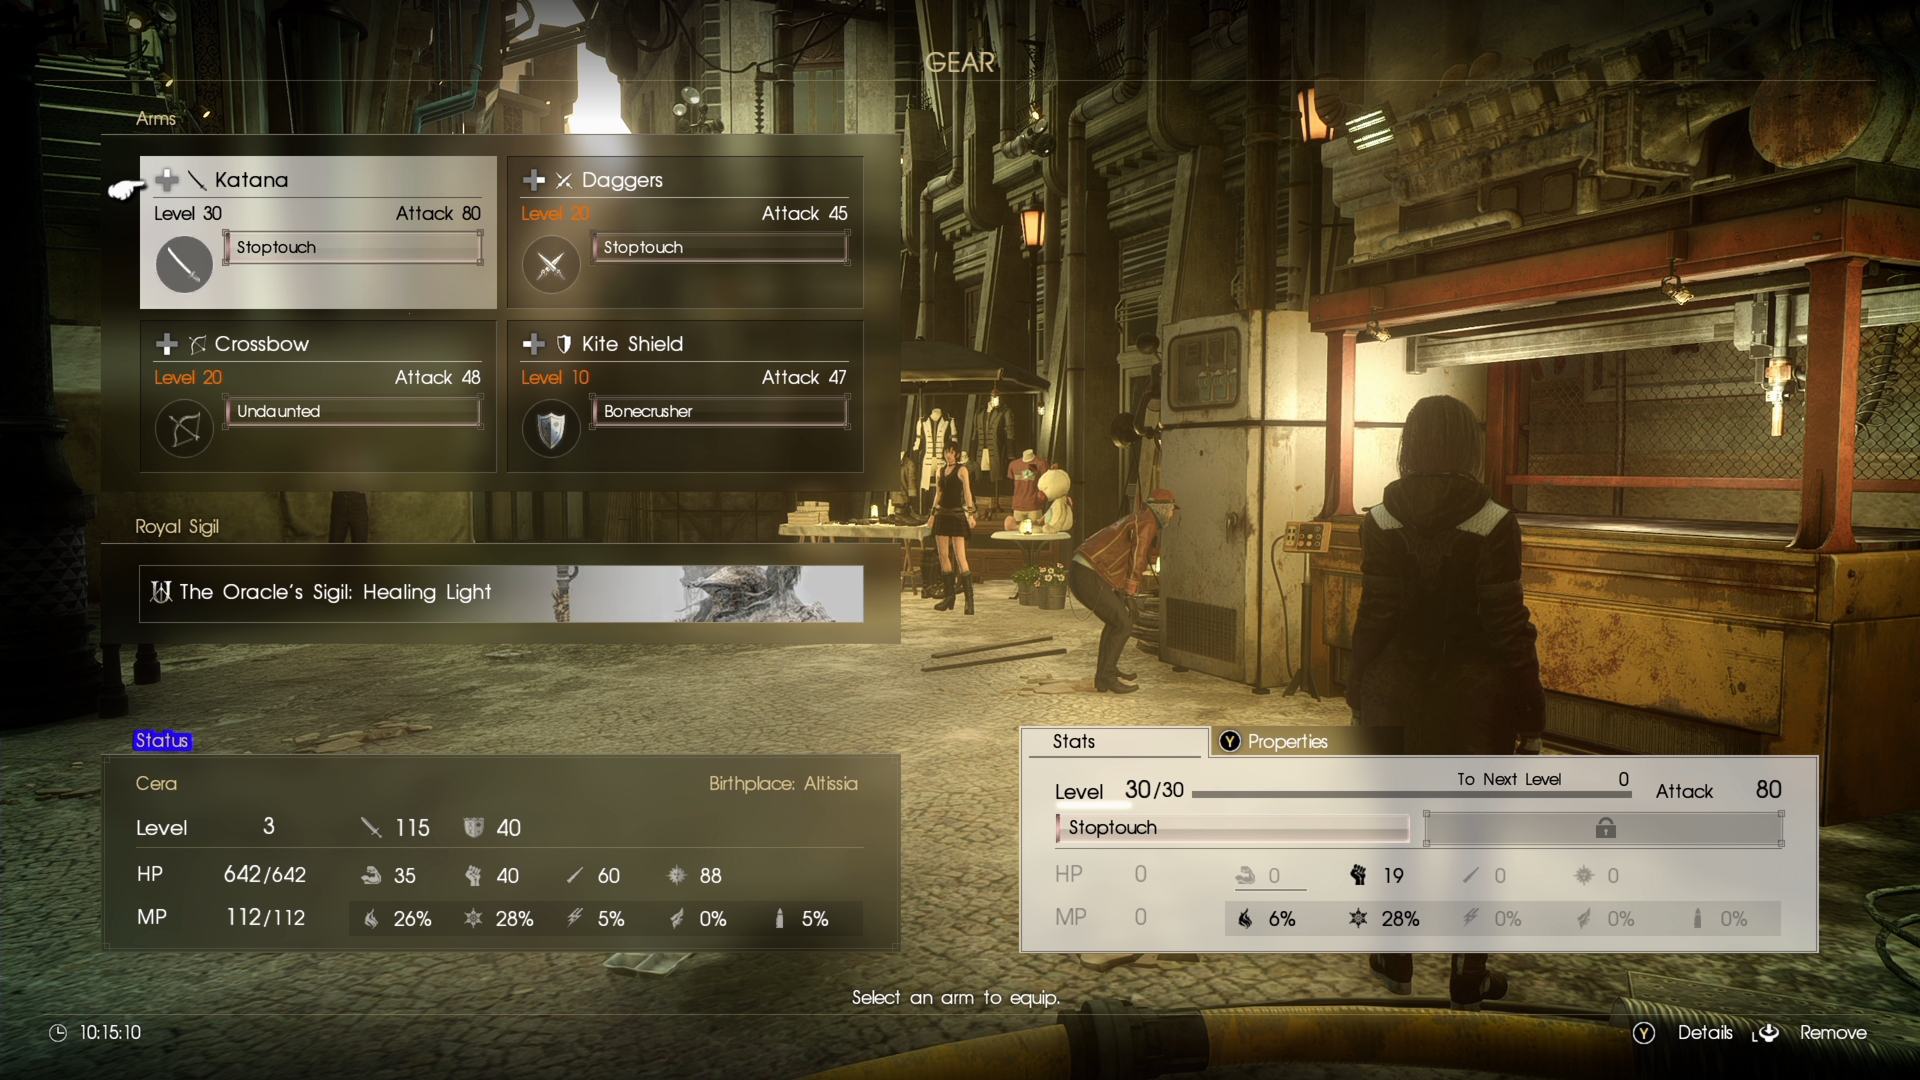This screenshot has width=1920, height=1080.
Task: Click the character name Cera
Action: (156, 783)
